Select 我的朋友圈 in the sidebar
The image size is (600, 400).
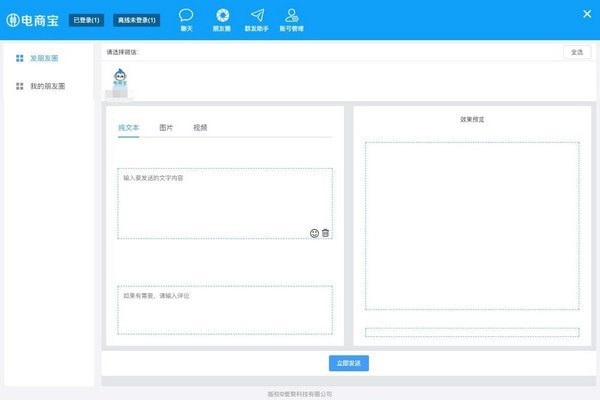tap(47, 86)
